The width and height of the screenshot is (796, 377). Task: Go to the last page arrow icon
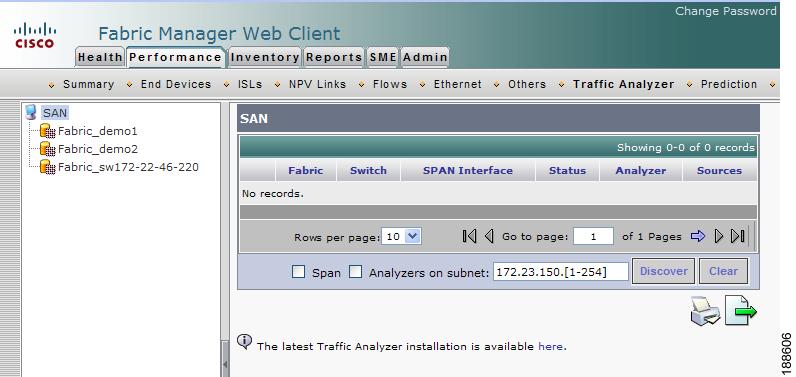(738, 236)
